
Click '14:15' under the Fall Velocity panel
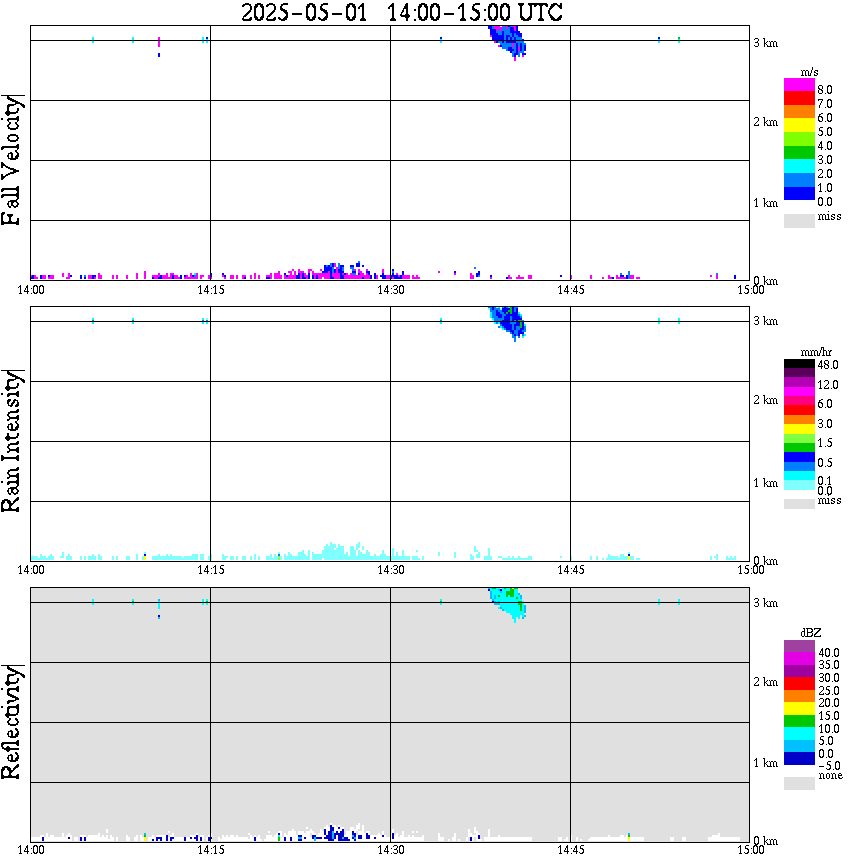point(210,290)
